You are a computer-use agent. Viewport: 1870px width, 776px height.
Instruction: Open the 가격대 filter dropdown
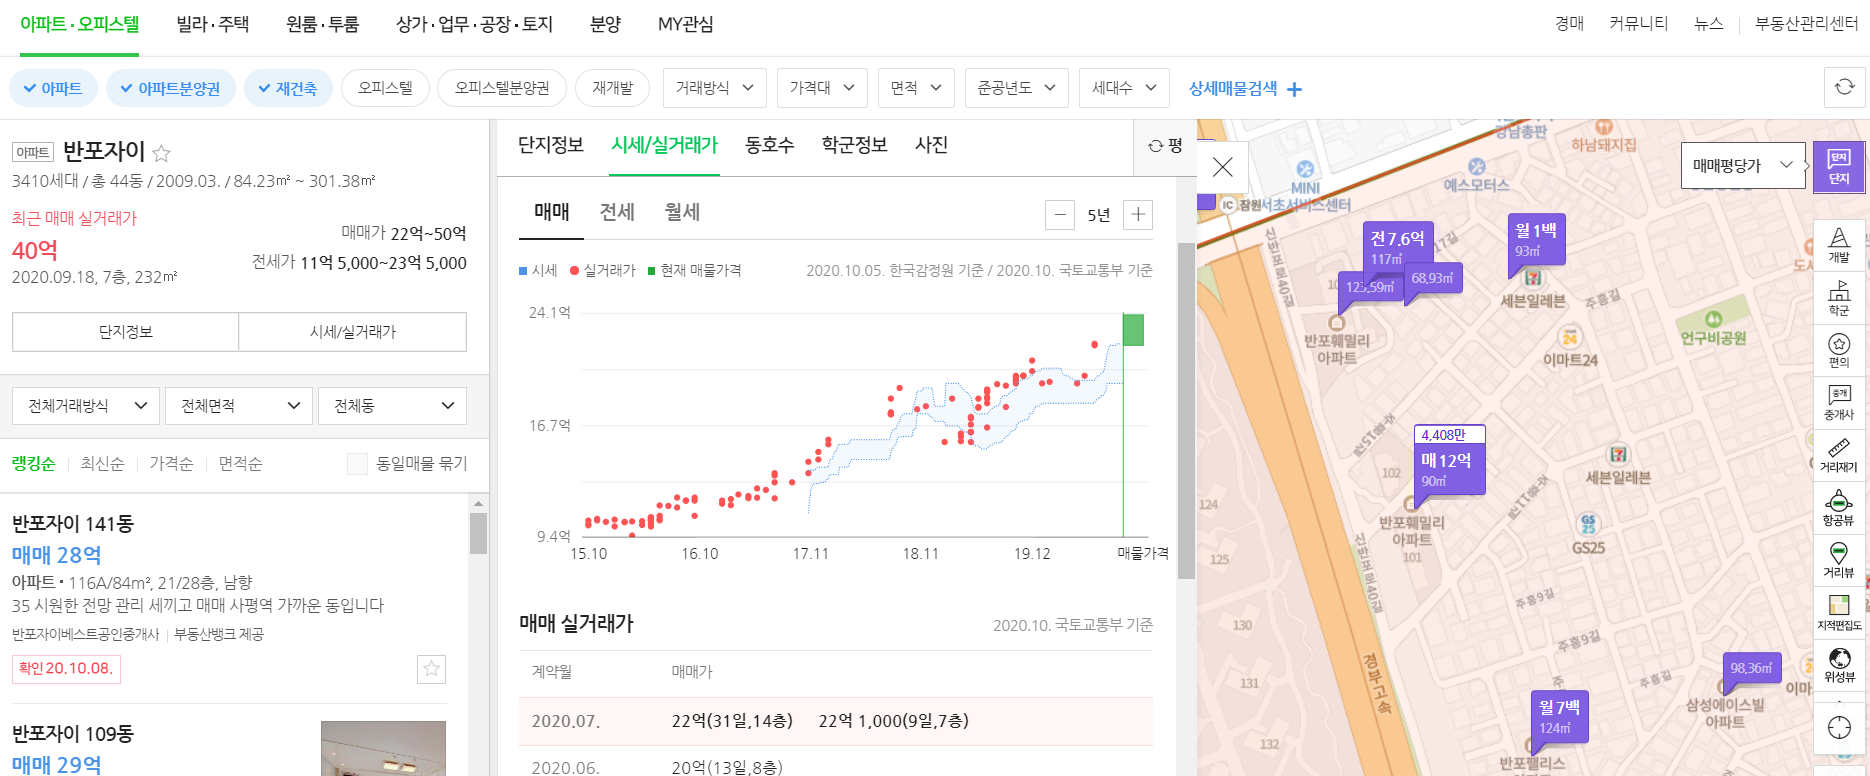822,88
